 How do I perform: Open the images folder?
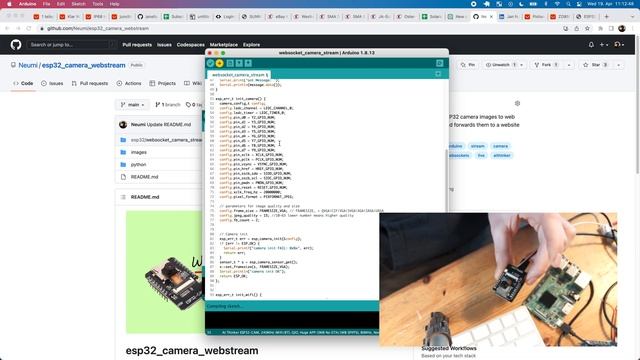pos(139,152)
